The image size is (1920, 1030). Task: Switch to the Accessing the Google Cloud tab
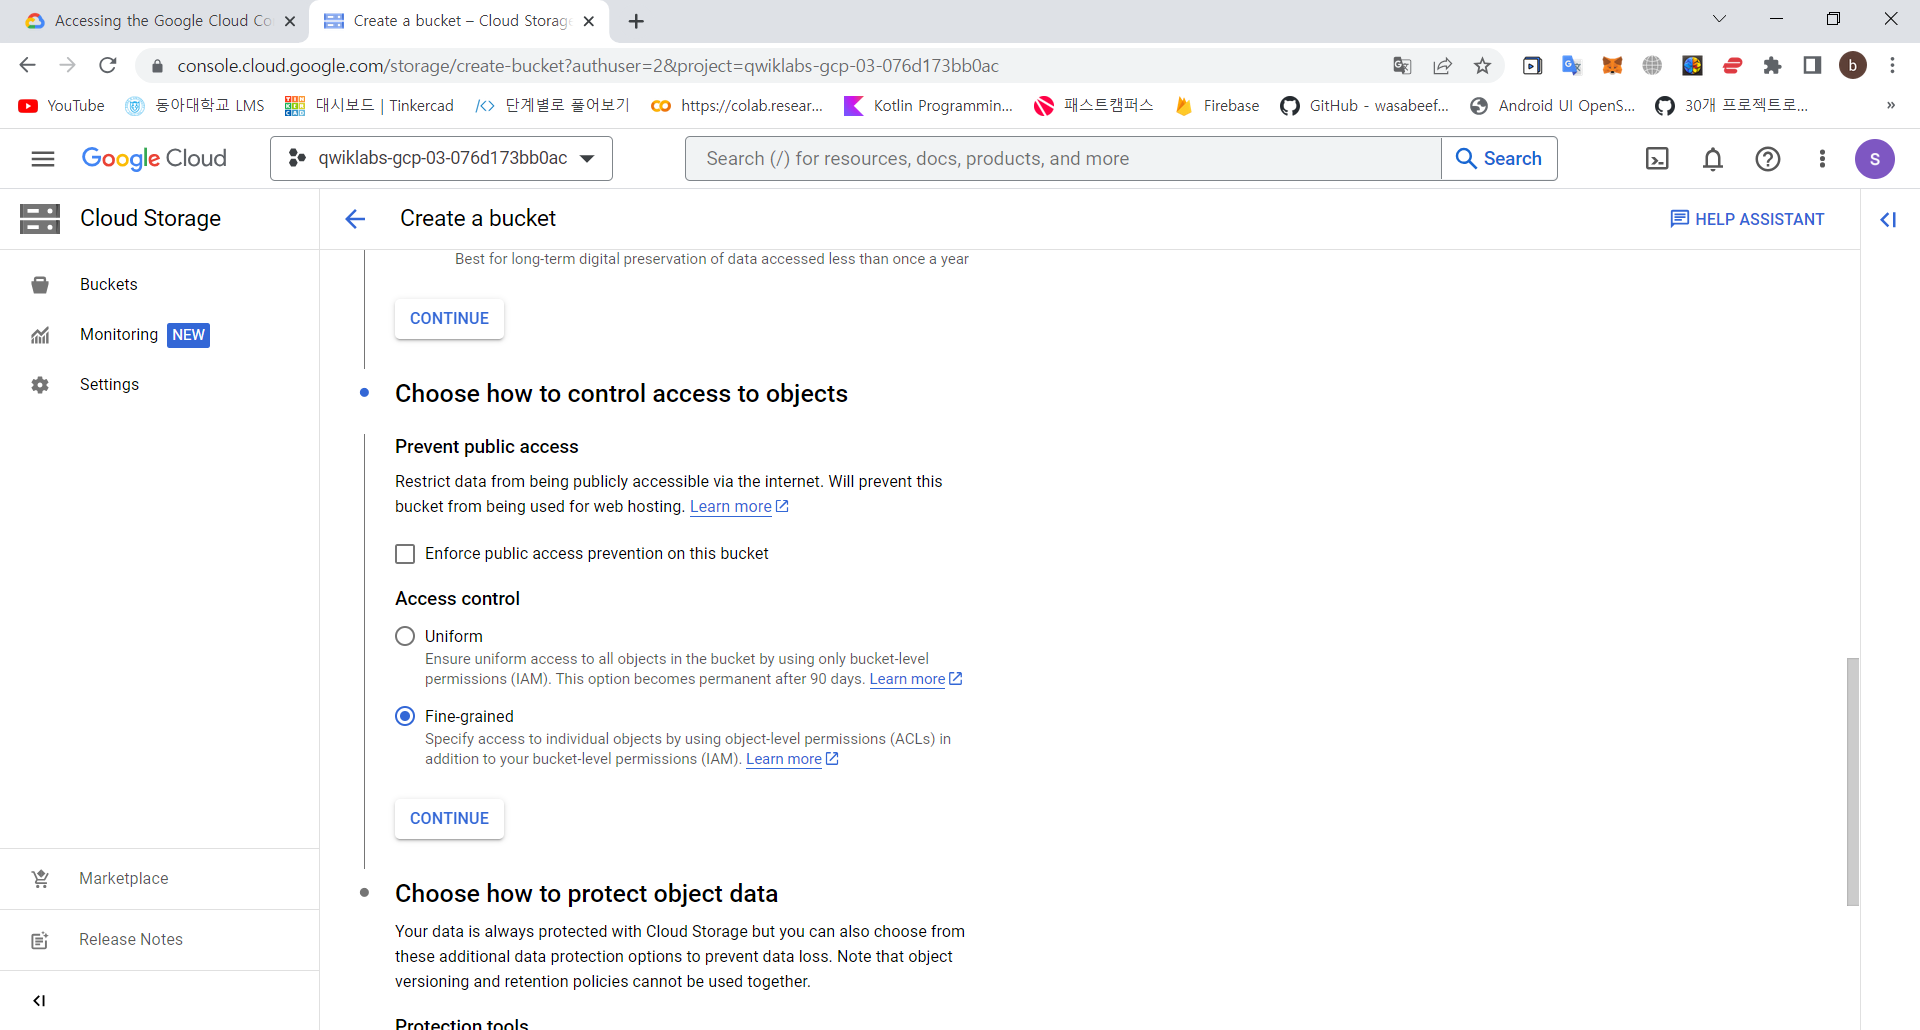click(x=154, y=21)
